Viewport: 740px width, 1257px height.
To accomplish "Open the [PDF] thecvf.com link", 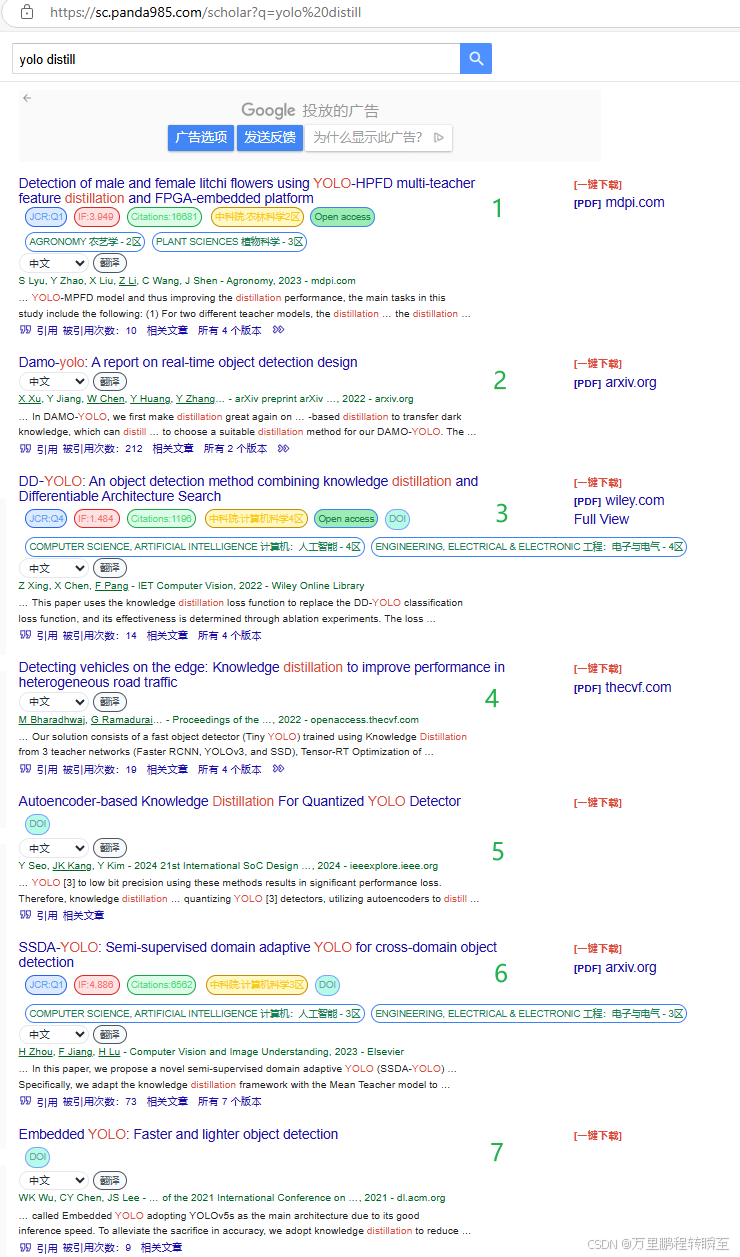I will 623,687.
